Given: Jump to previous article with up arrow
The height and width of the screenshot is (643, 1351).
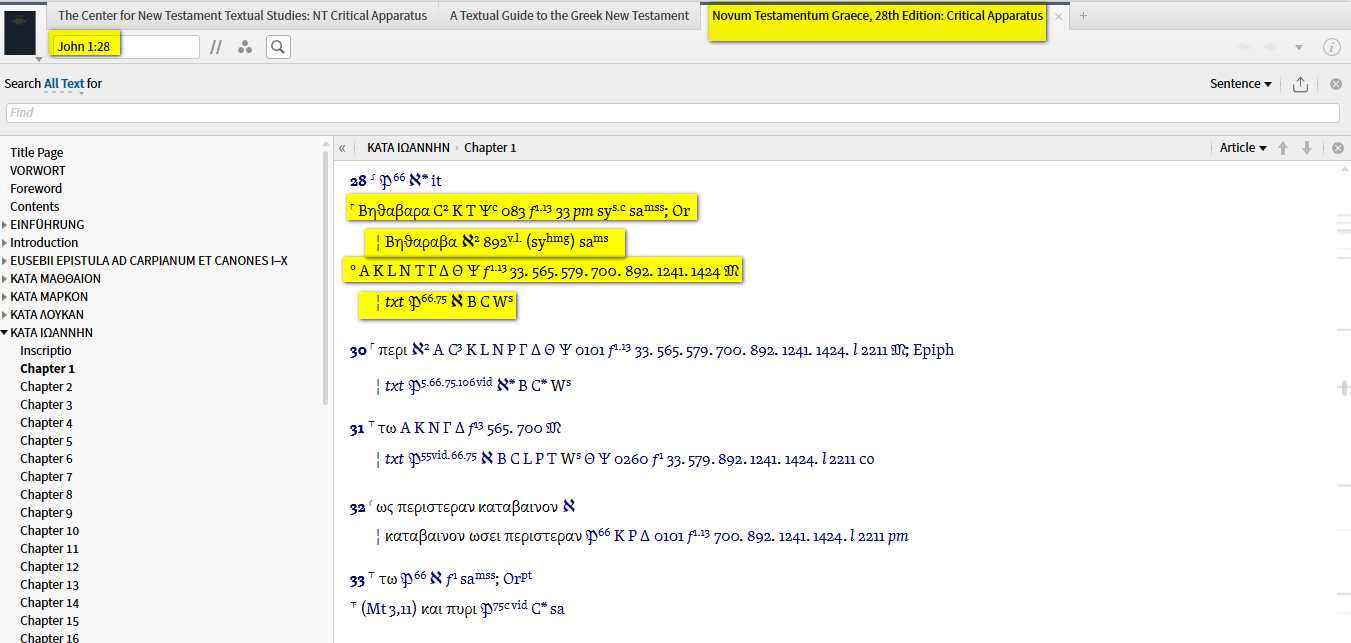Looking at the screenshot, I should point(1283,148).
